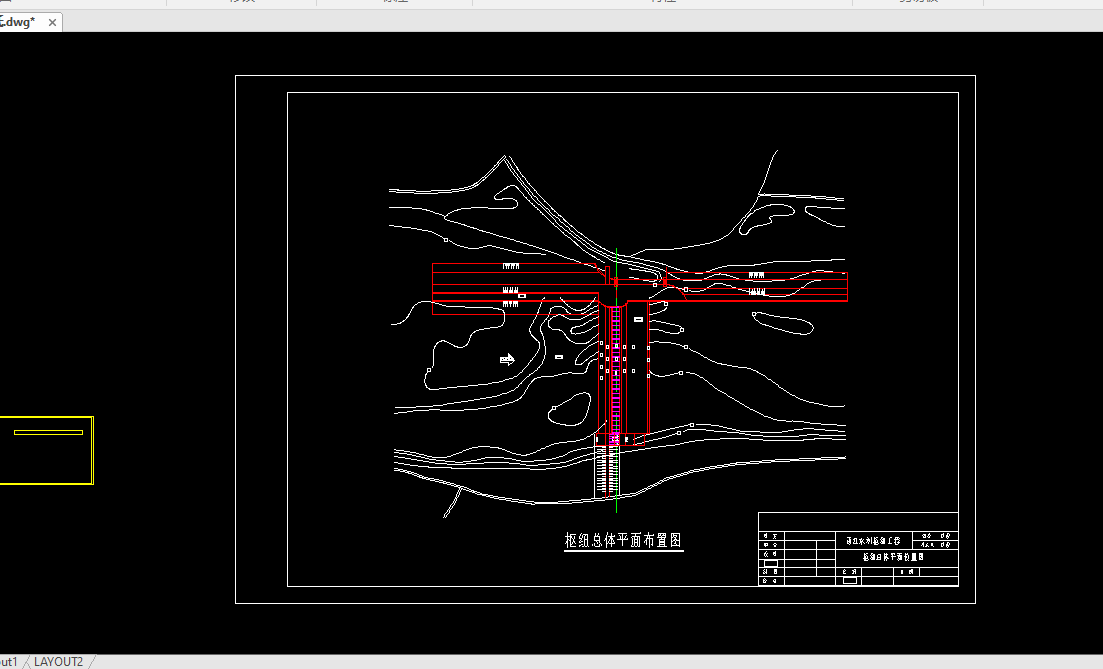Select the drawing title 枢纽总体平面布置图
1103x669 pixels.
(x=623, y=541)
